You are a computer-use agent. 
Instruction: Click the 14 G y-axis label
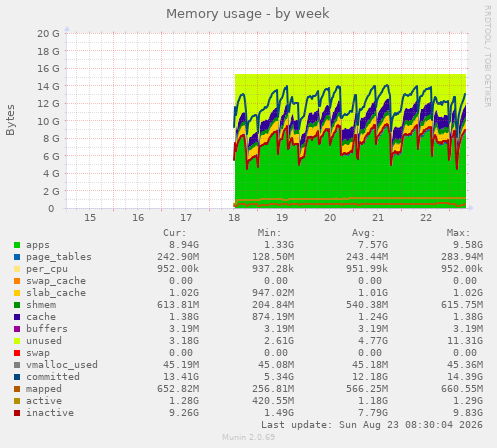[x=48, y=86]
